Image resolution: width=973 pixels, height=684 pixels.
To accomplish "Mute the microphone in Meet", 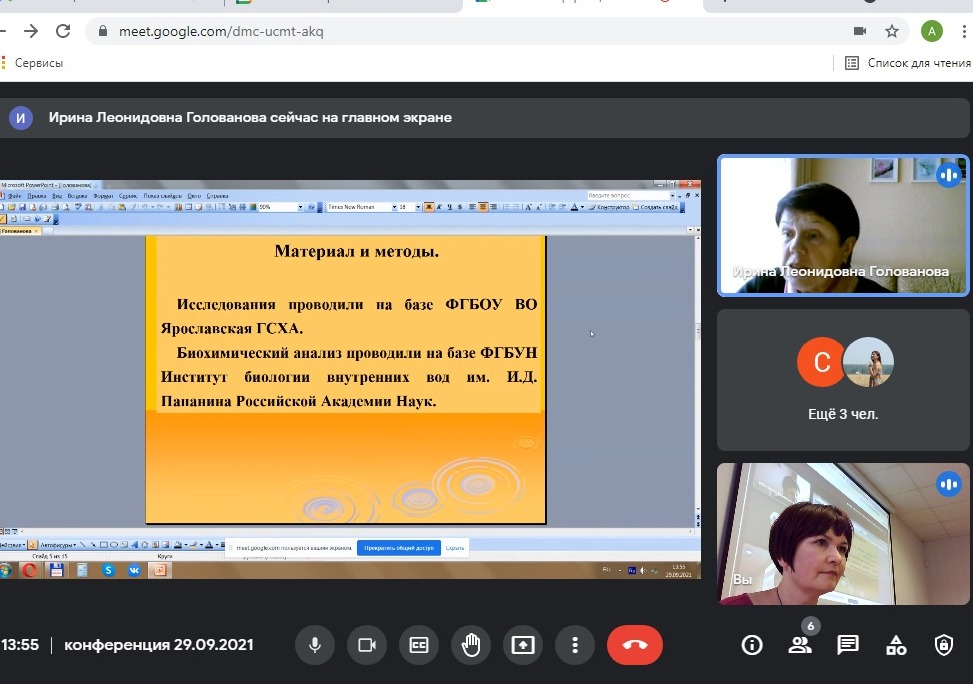I will tap(315, 646).
